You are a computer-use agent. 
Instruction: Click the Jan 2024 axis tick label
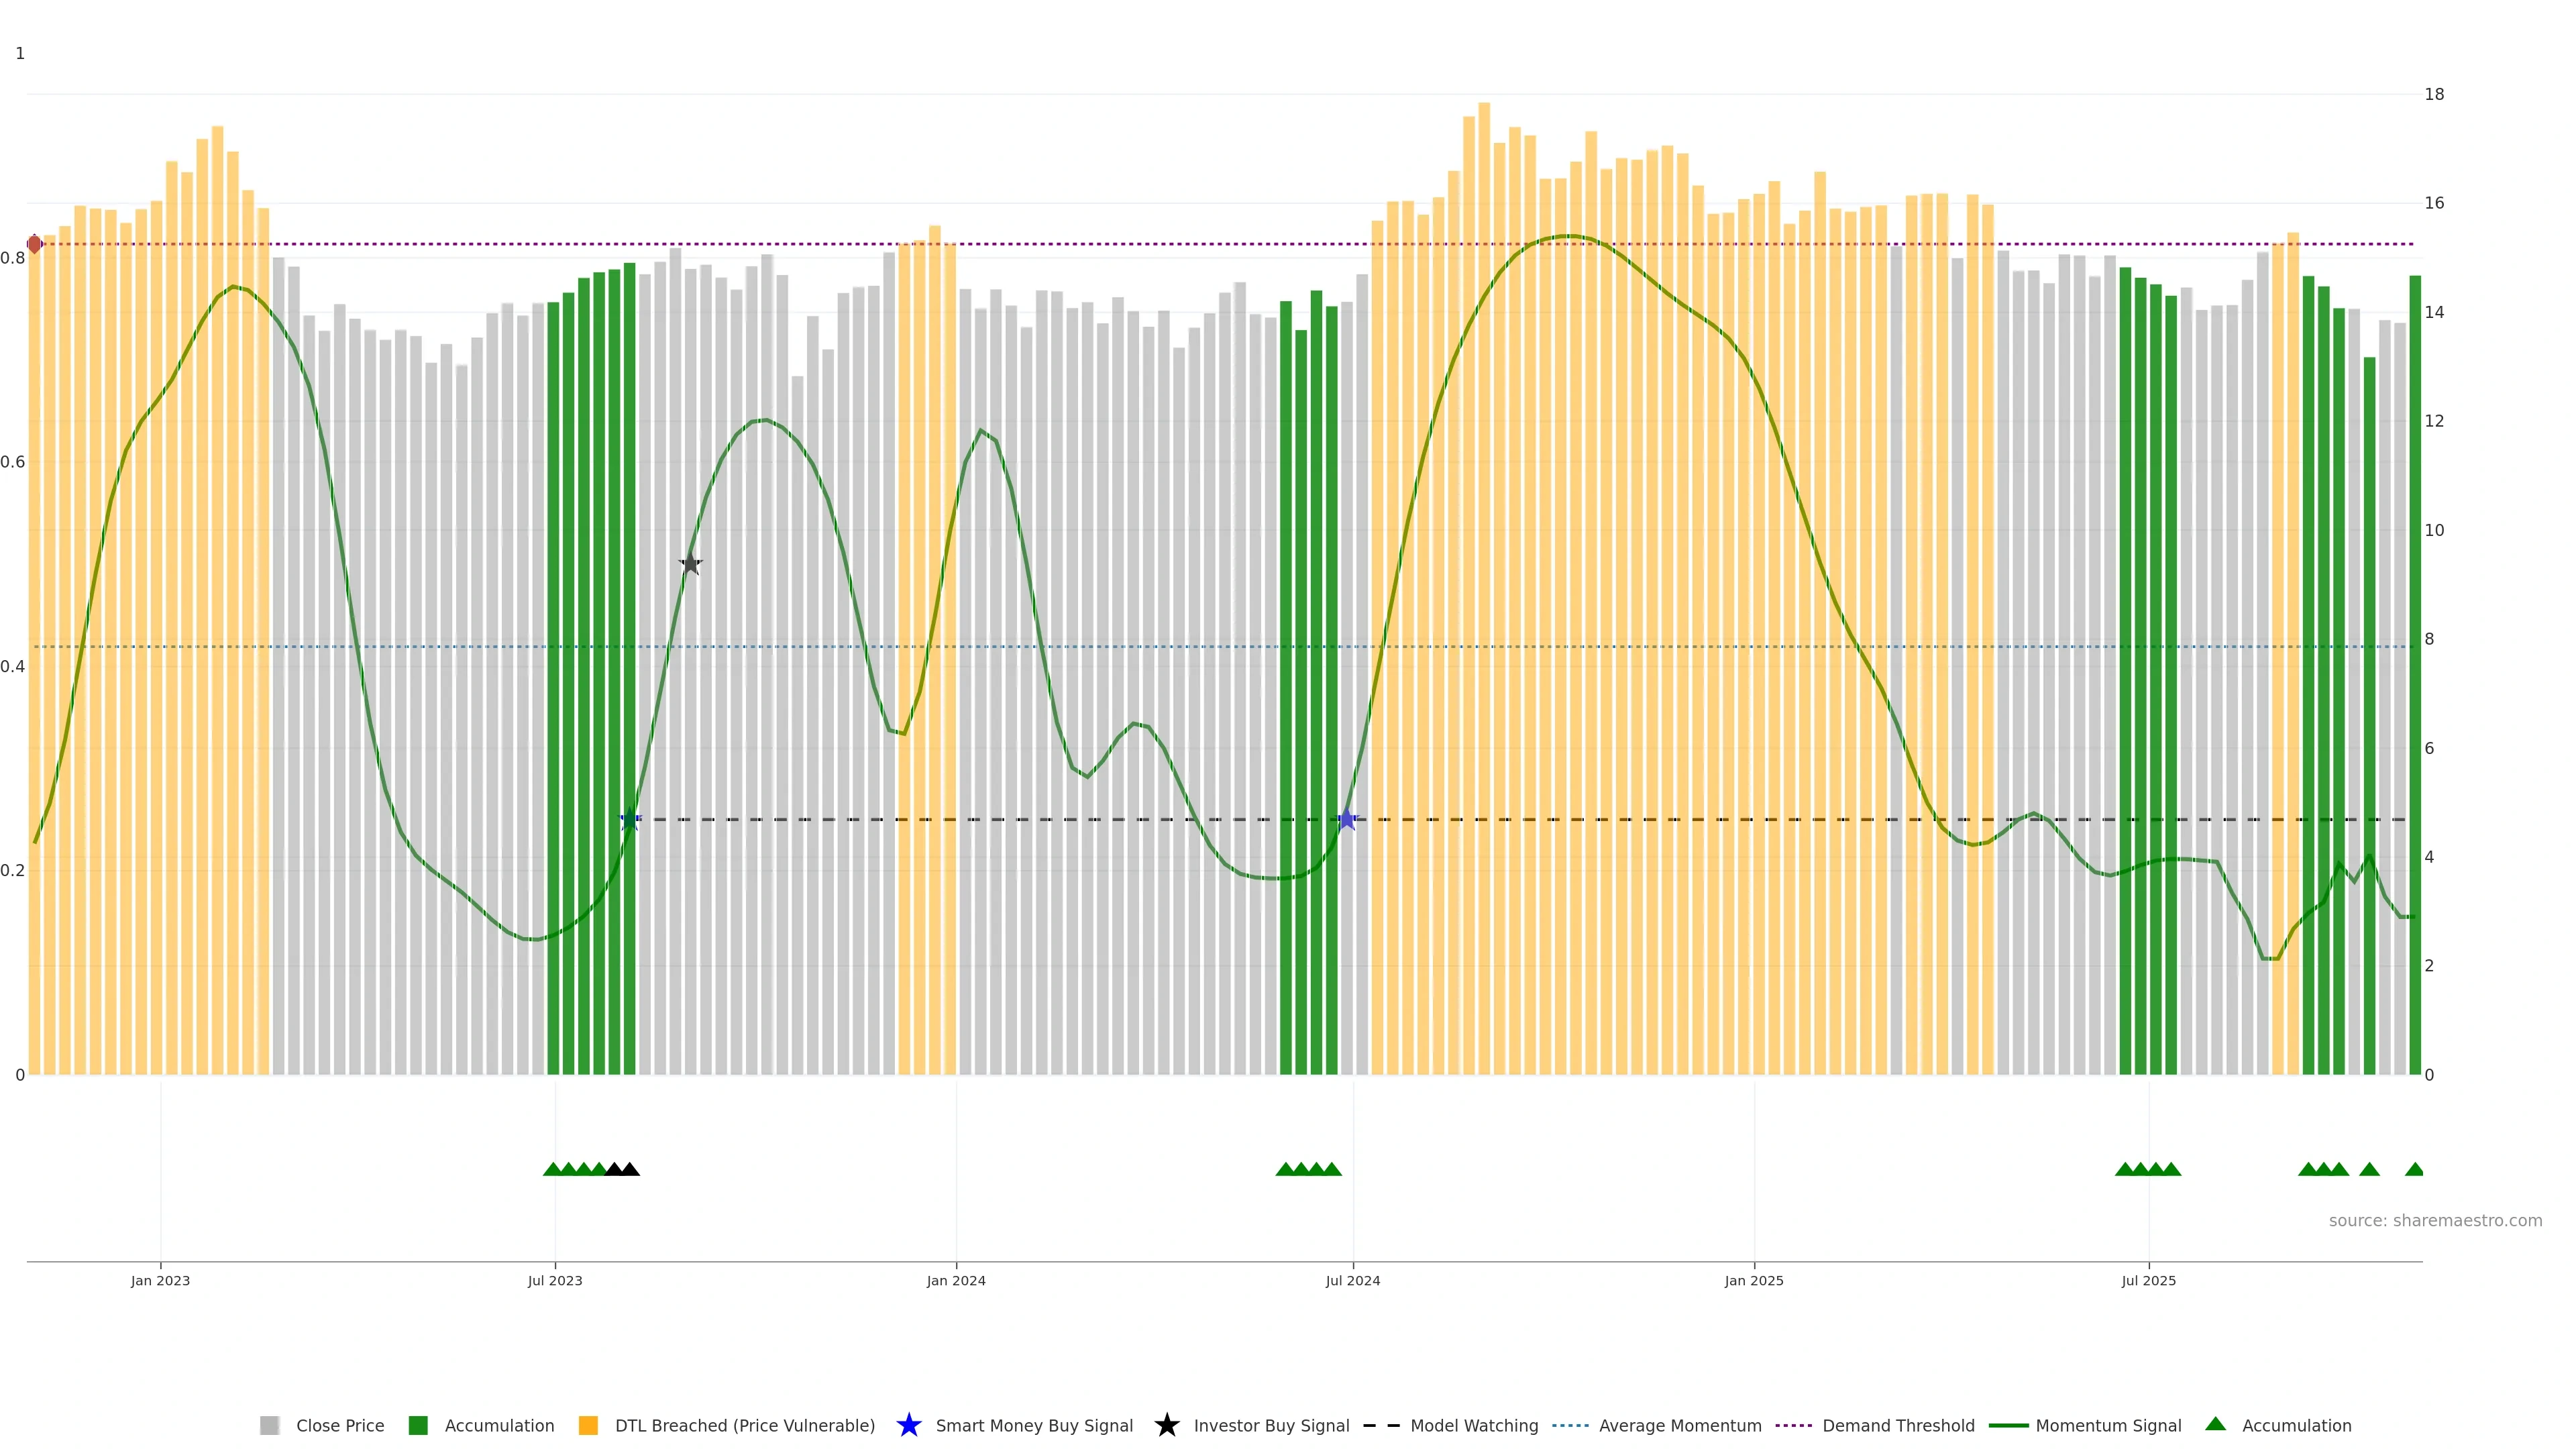coord(955,1281)
